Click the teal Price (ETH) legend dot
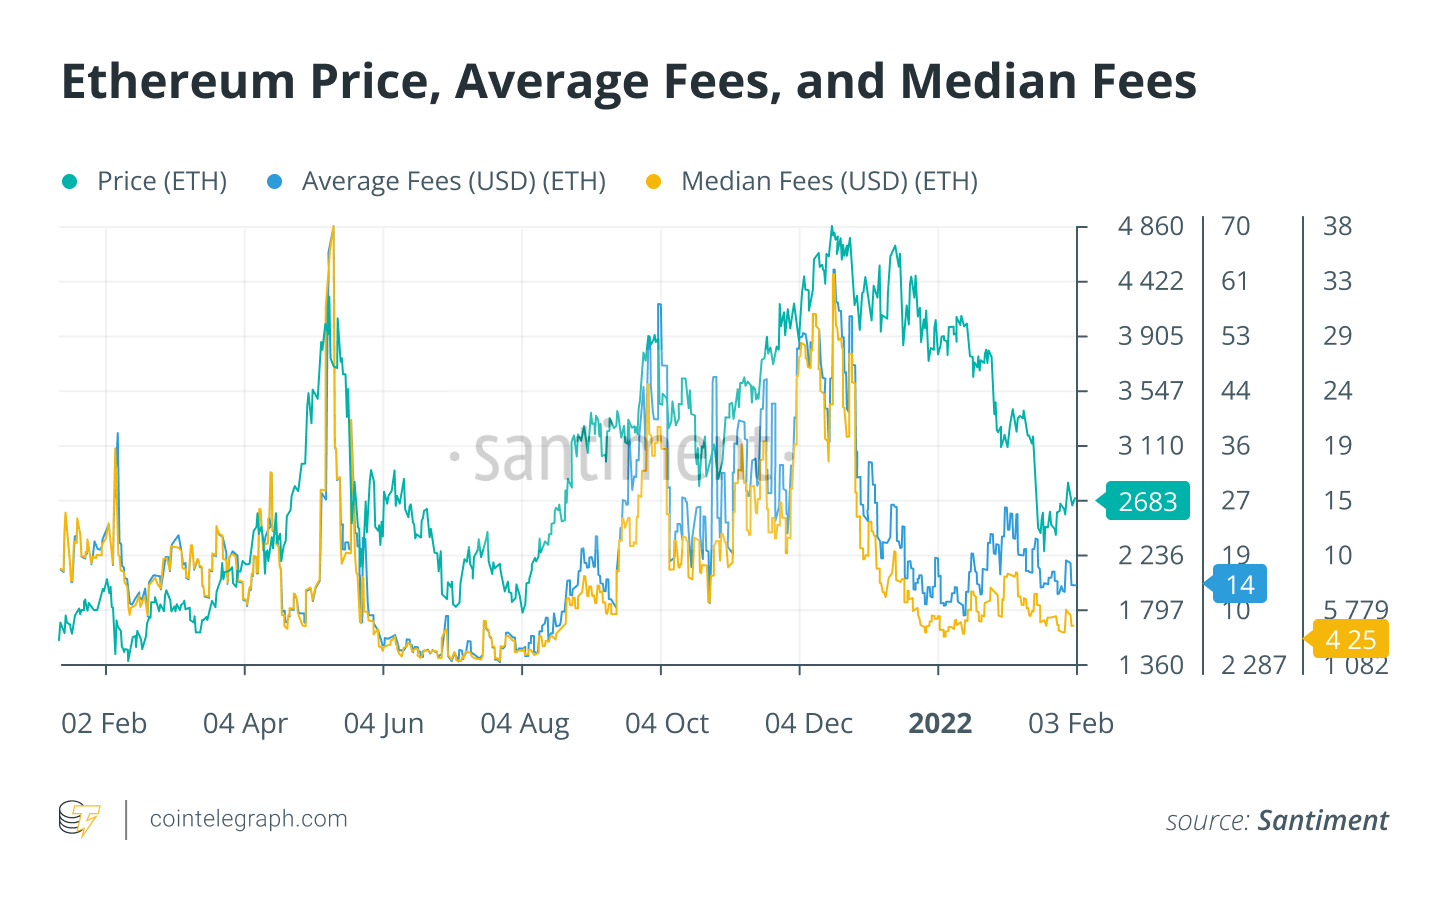This screenshot has height=899, width=1450. [x=70, y=182]
